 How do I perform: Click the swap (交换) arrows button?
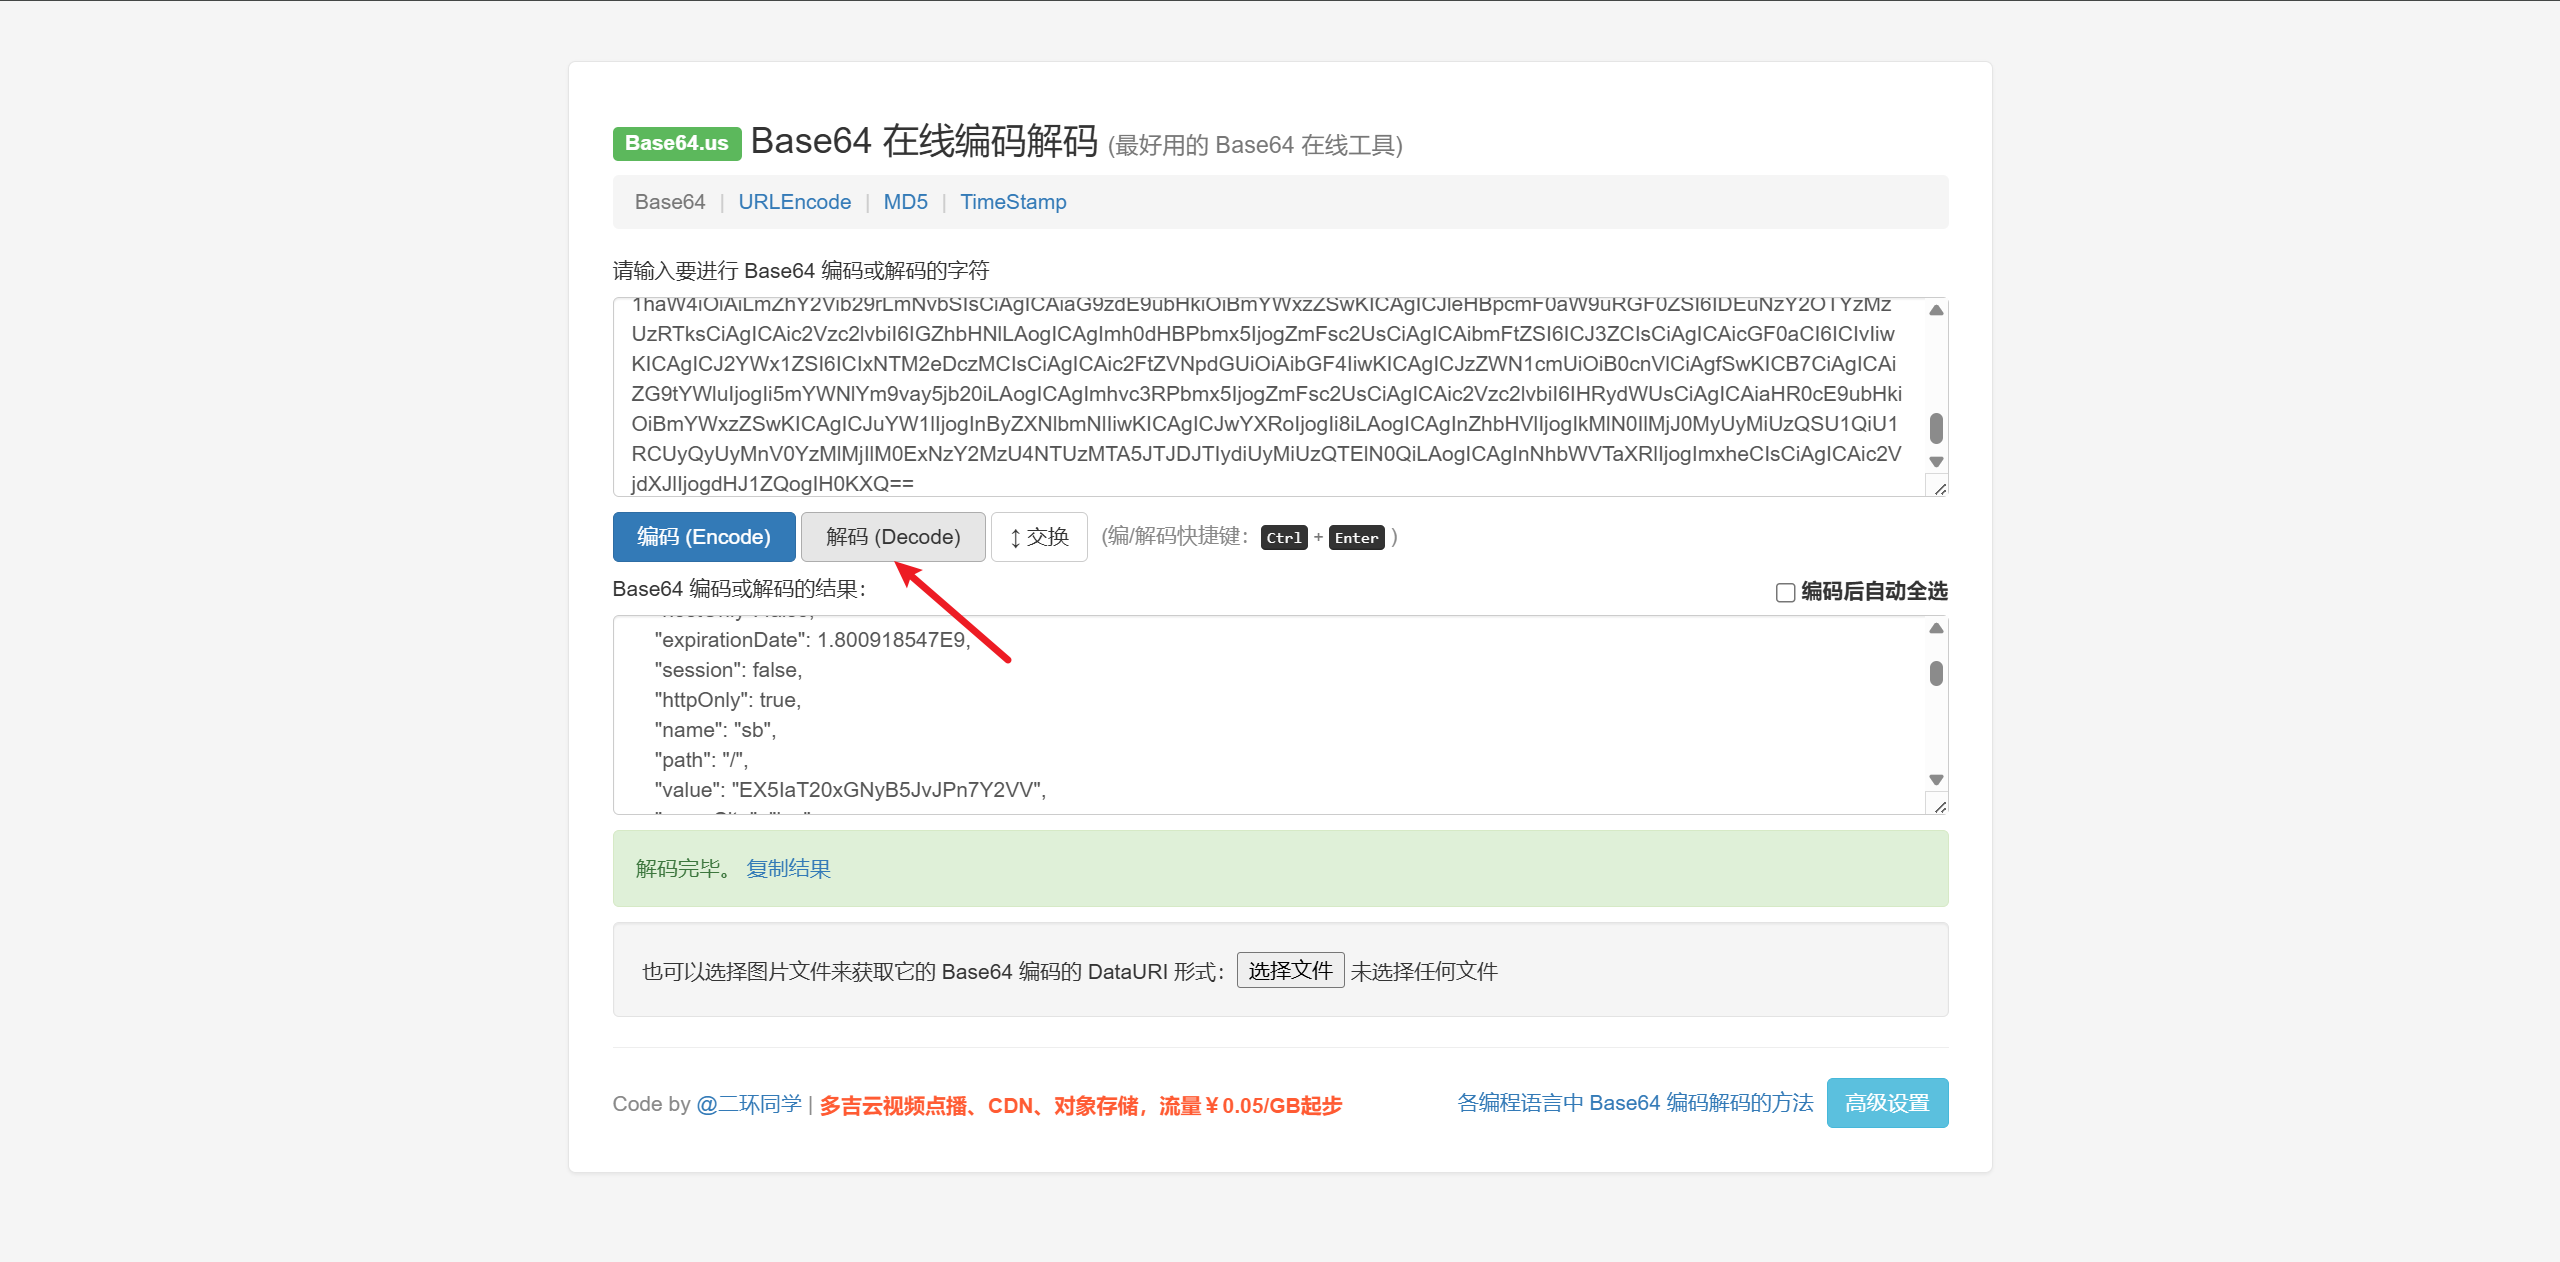point(1038,537)
